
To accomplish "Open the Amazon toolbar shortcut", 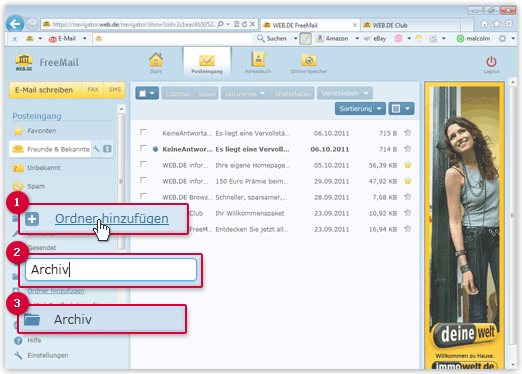I will pyautogui.click(x=332, y=39).
